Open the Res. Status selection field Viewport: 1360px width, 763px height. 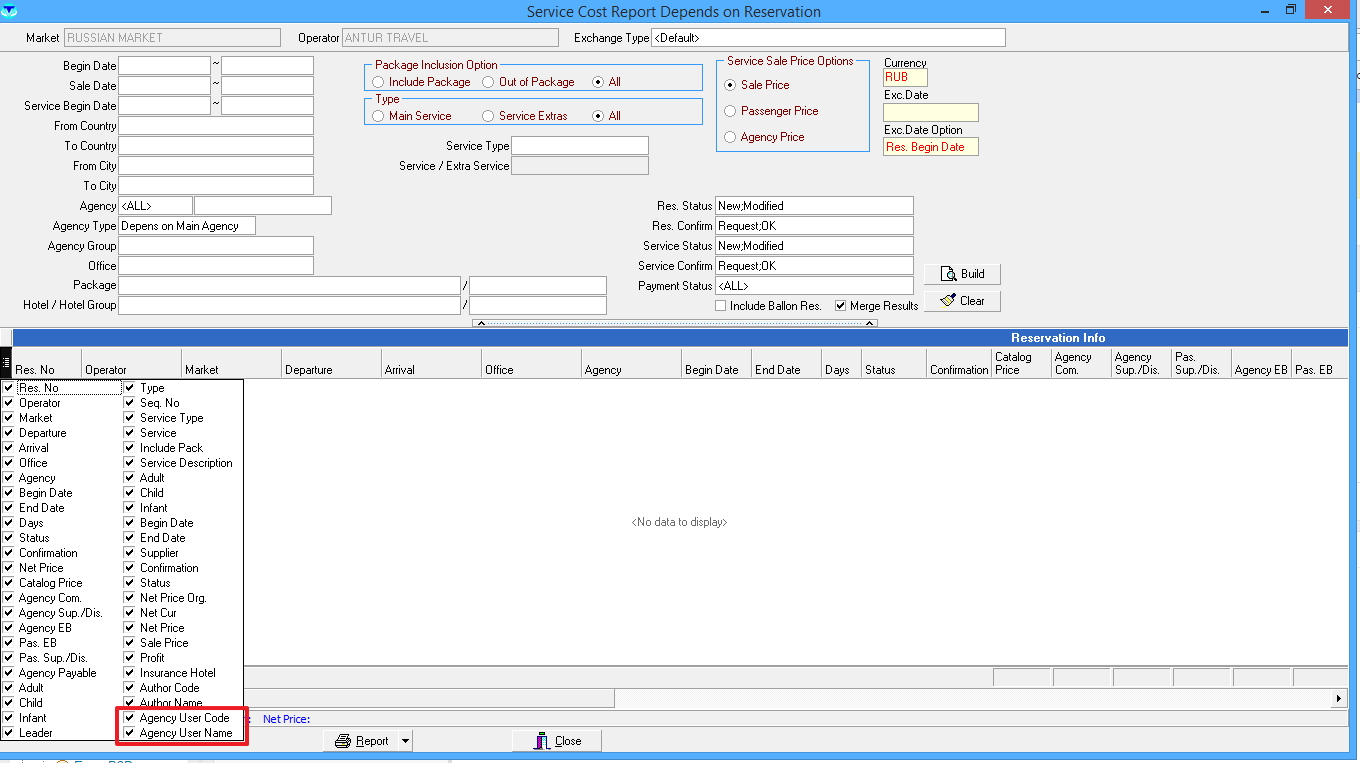tap(813, 206)
